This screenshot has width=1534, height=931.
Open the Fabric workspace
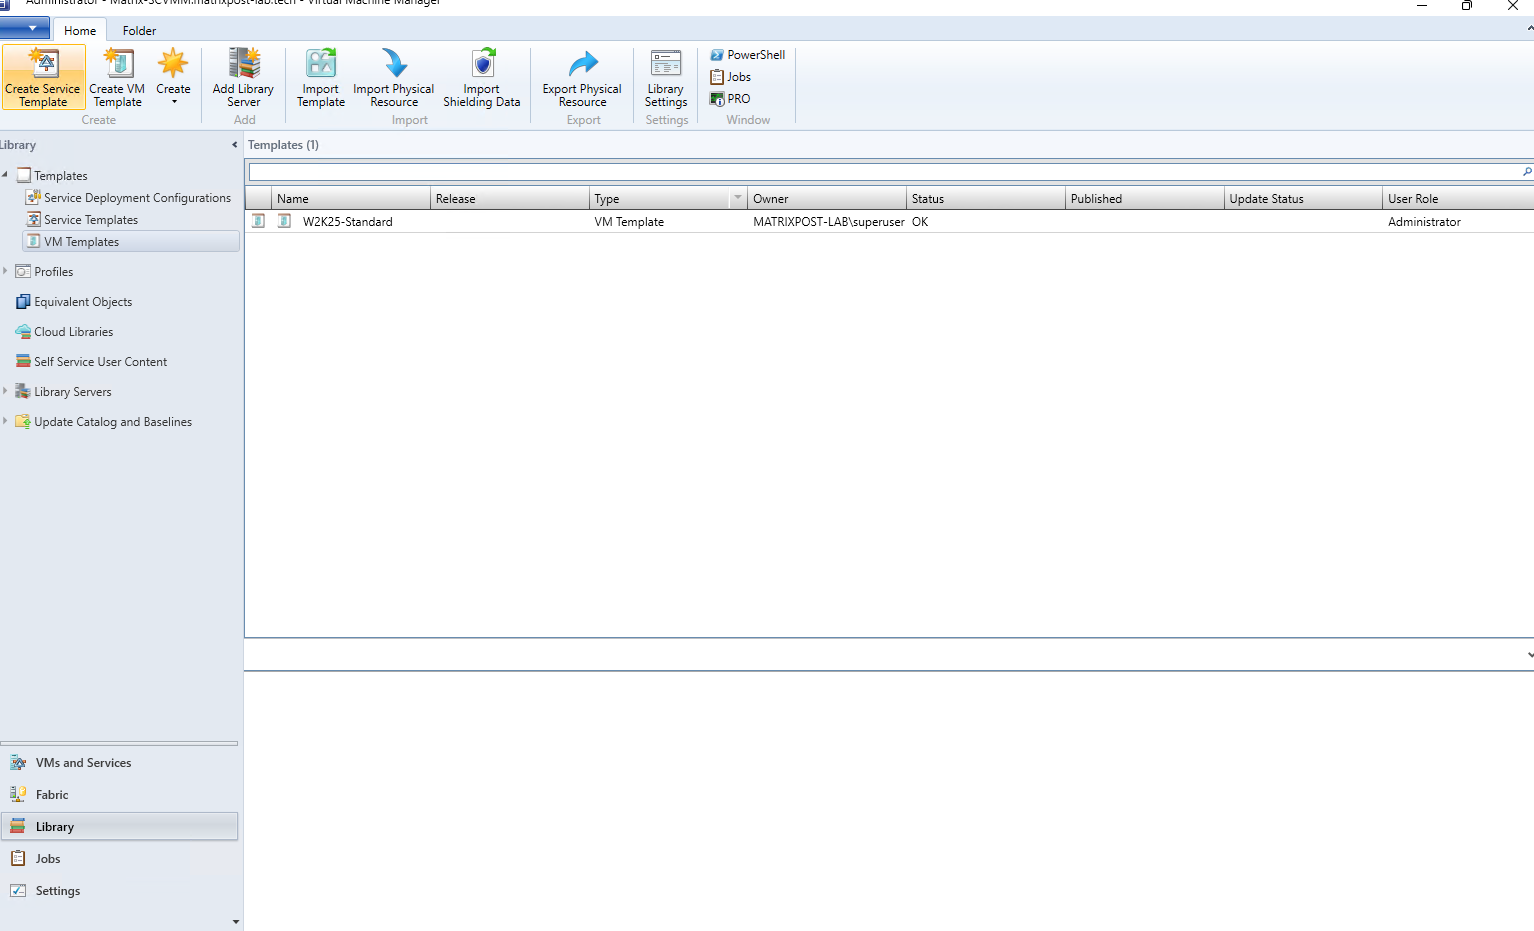pos(119,795)
